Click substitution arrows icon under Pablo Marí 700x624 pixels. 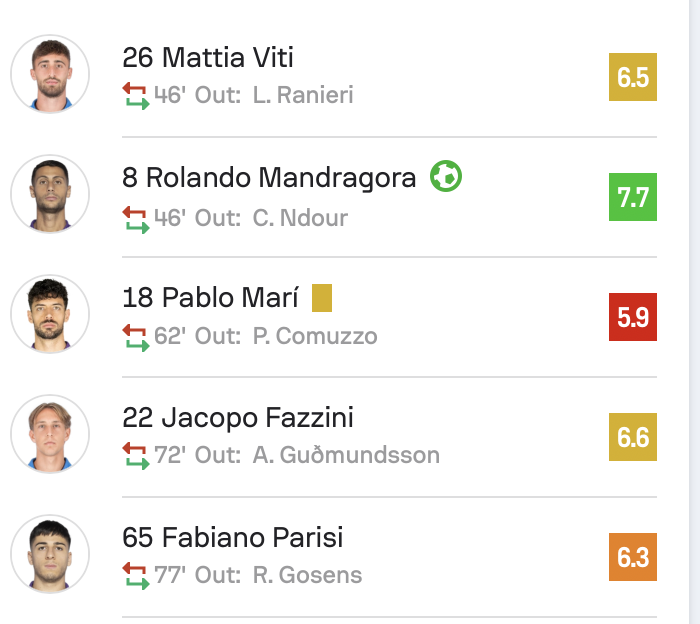(135, 336)
